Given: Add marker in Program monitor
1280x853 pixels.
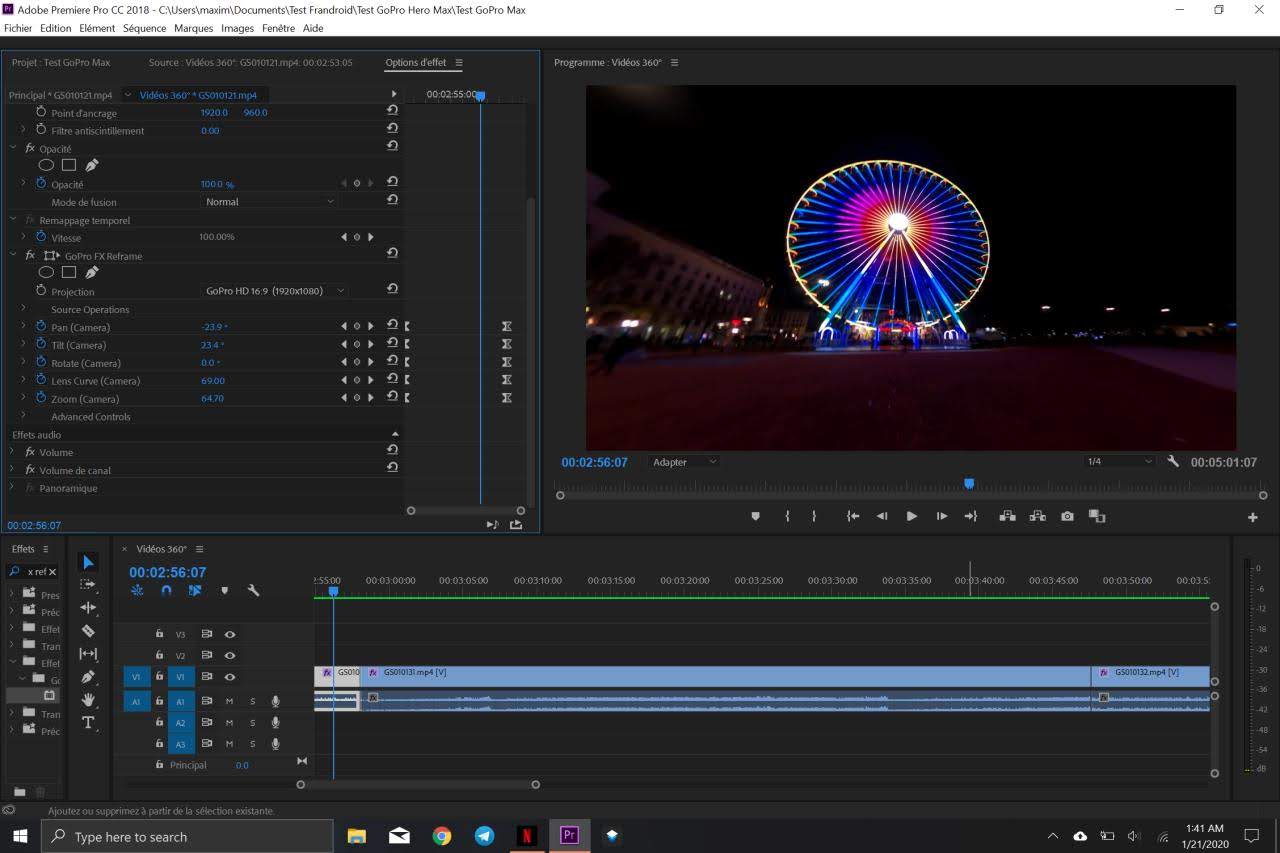Looking at the screenshot, I should (x=755, y=516).
